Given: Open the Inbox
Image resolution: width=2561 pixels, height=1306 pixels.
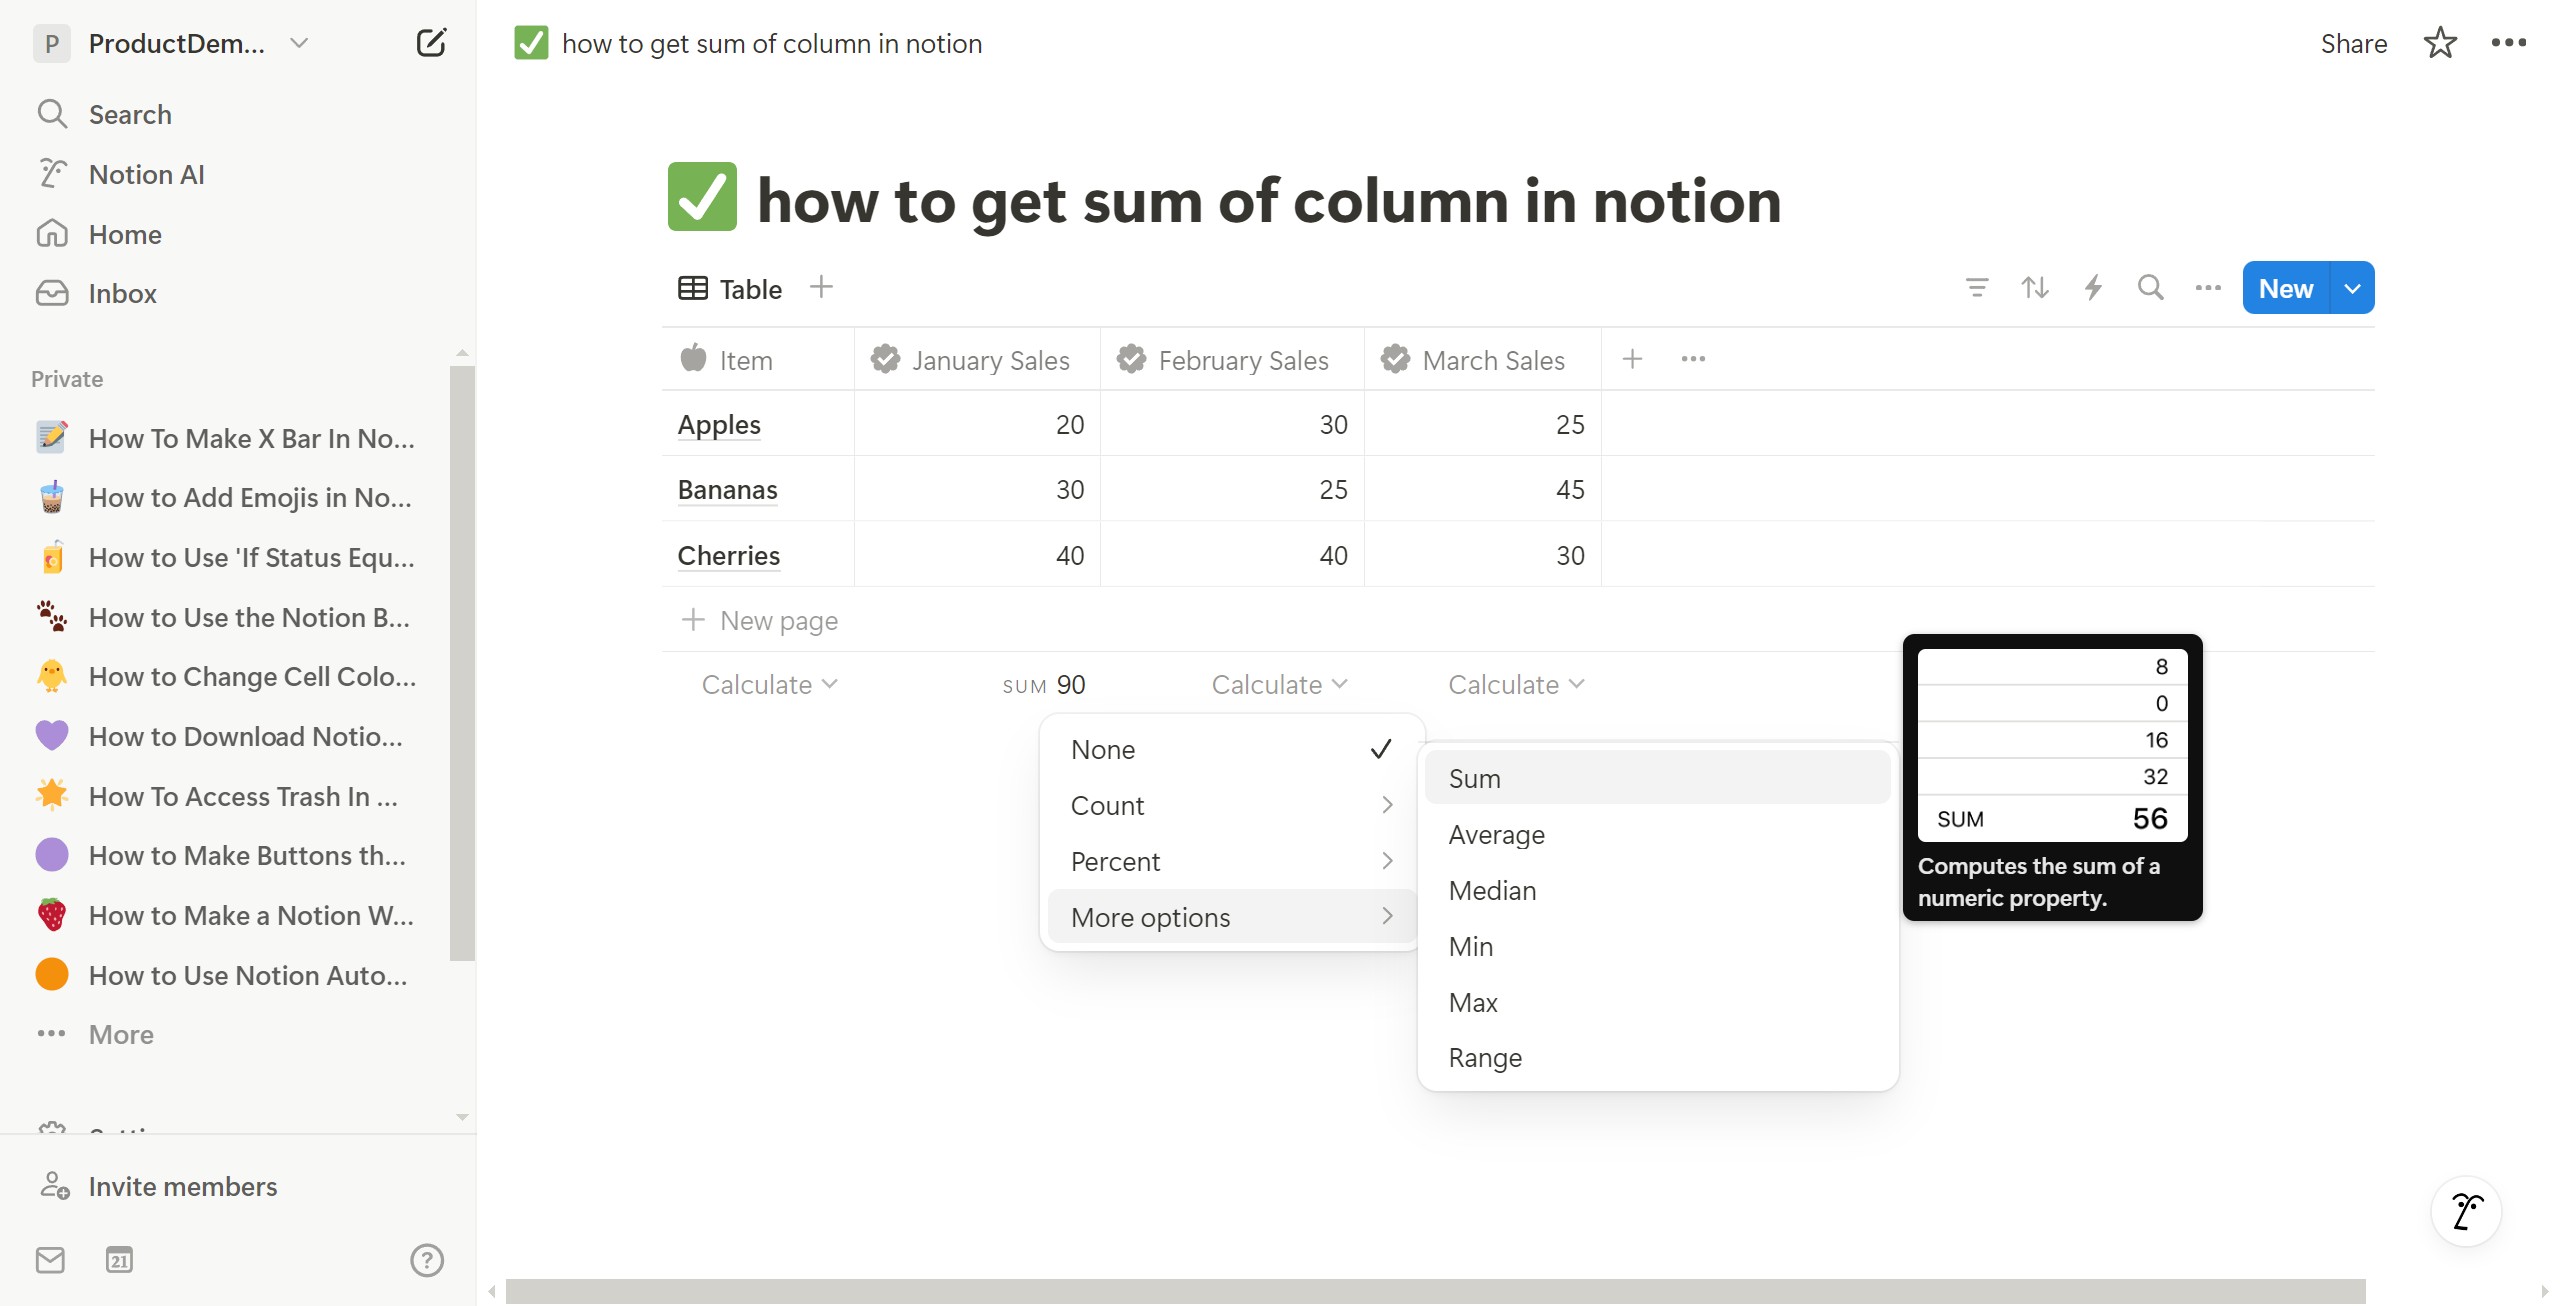Looking at the screenshot, I should (x=122, y=293).
